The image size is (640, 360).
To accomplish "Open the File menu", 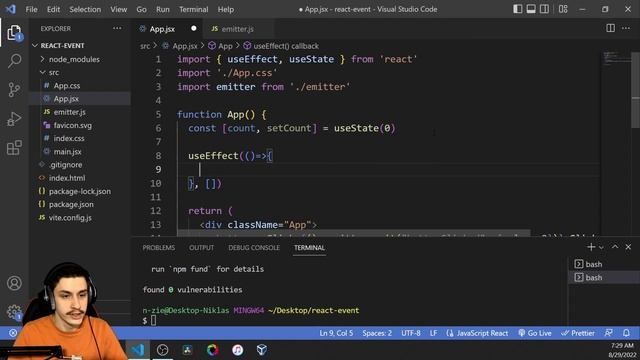I will coord(31,9).
